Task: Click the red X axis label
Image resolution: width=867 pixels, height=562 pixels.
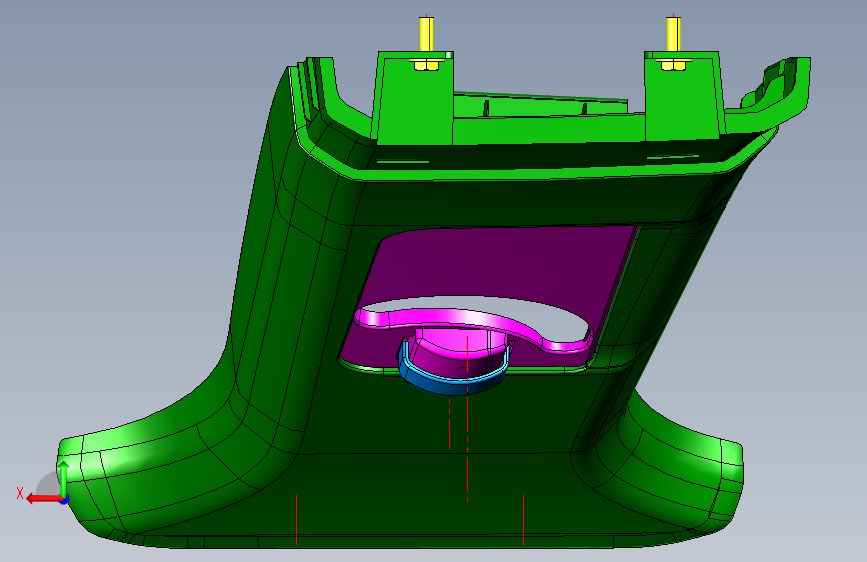Action: click(20, 493)
